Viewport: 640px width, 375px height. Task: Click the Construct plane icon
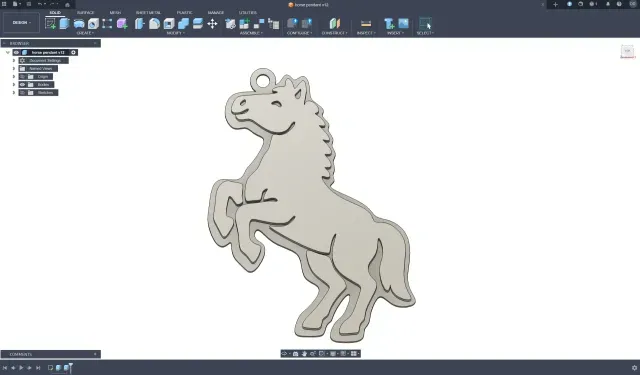click(x=334, y=23)
